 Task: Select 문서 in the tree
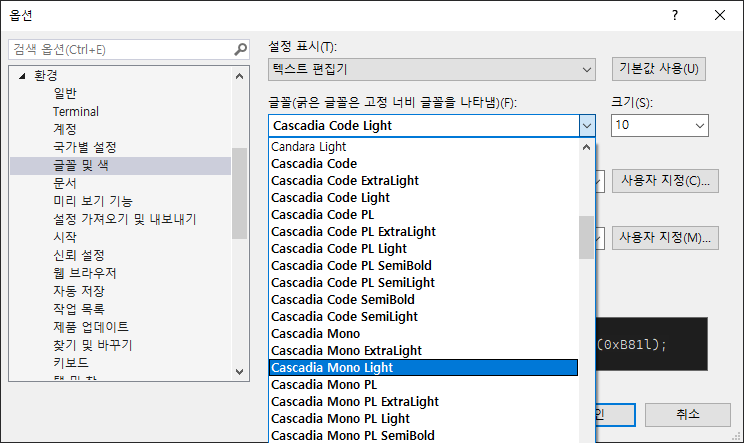tap(65, 184)
